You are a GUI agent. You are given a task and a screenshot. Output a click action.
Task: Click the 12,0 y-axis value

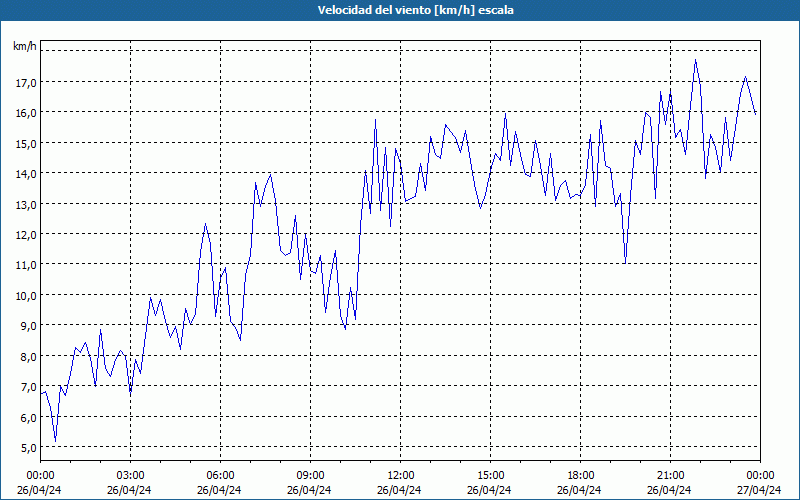click(26, 235)
